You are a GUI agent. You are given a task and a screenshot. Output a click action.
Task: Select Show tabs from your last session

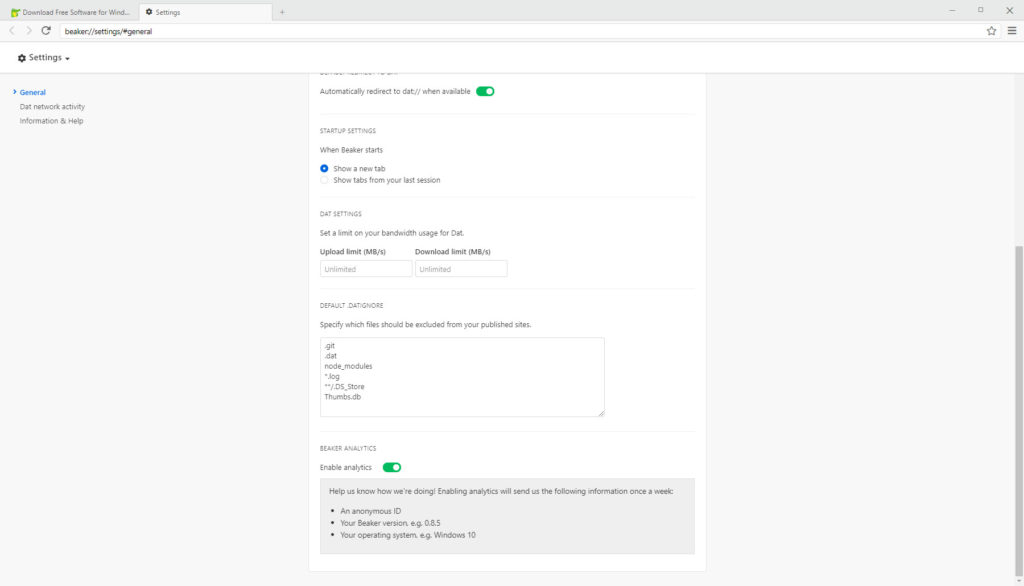324,180
